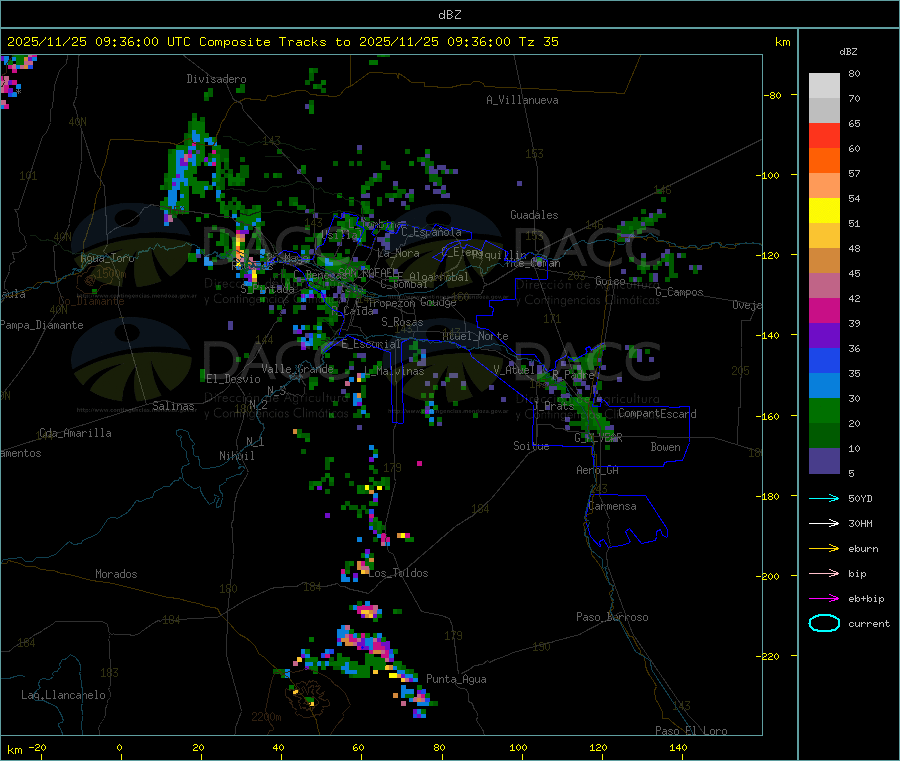Click the pink bip arrow symbol

824,573
